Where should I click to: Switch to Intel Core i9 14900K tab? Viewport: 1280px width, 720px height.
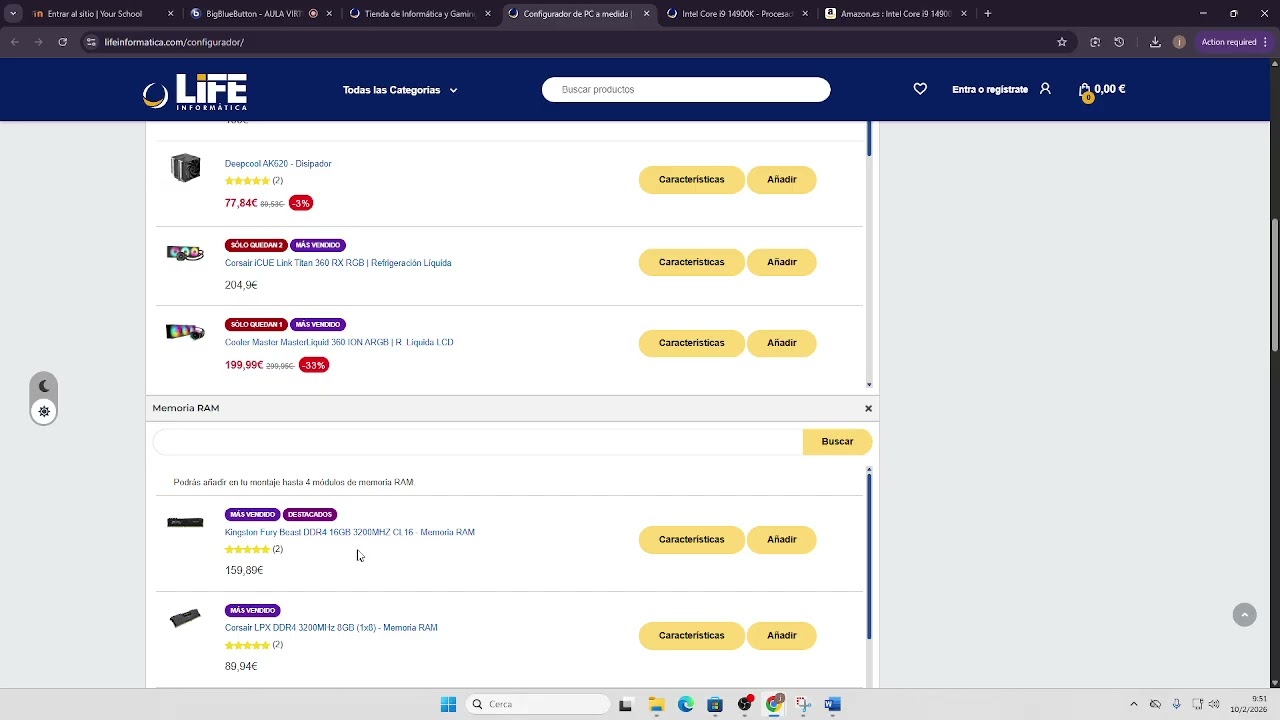tap(737, 14)
